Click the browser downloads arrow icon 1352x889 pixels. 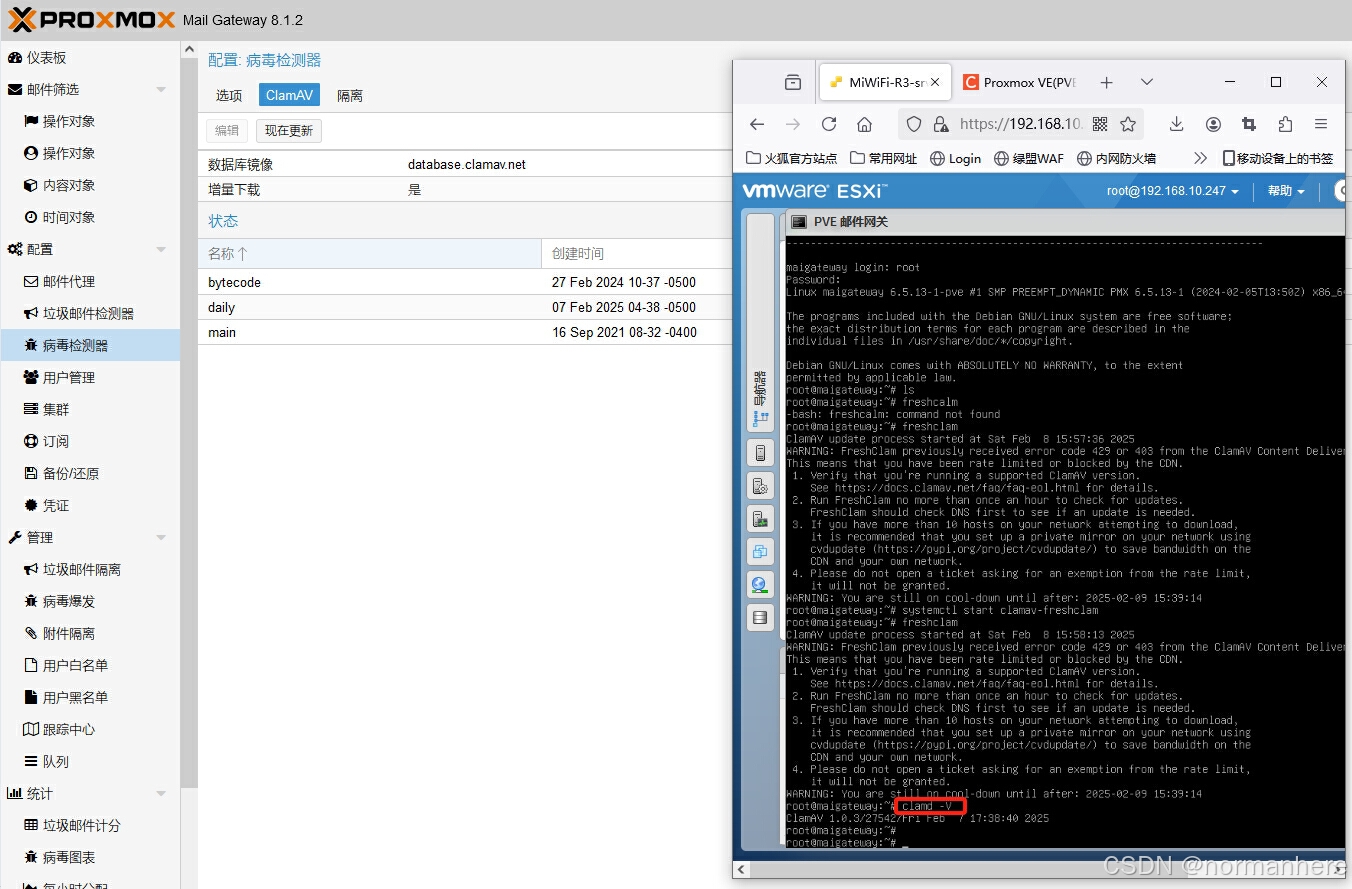point(1176,123)
